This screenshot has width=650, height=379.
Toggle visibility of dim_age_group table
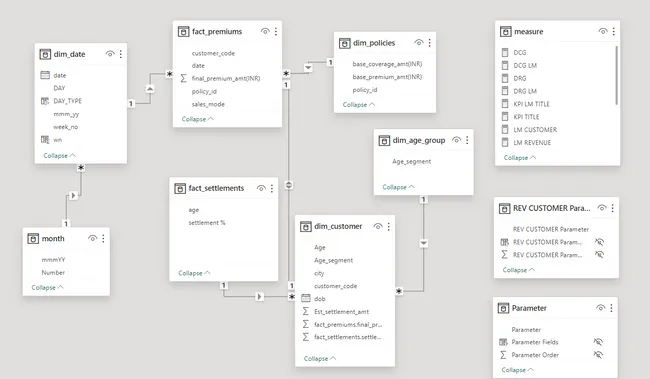pos(456,140)
